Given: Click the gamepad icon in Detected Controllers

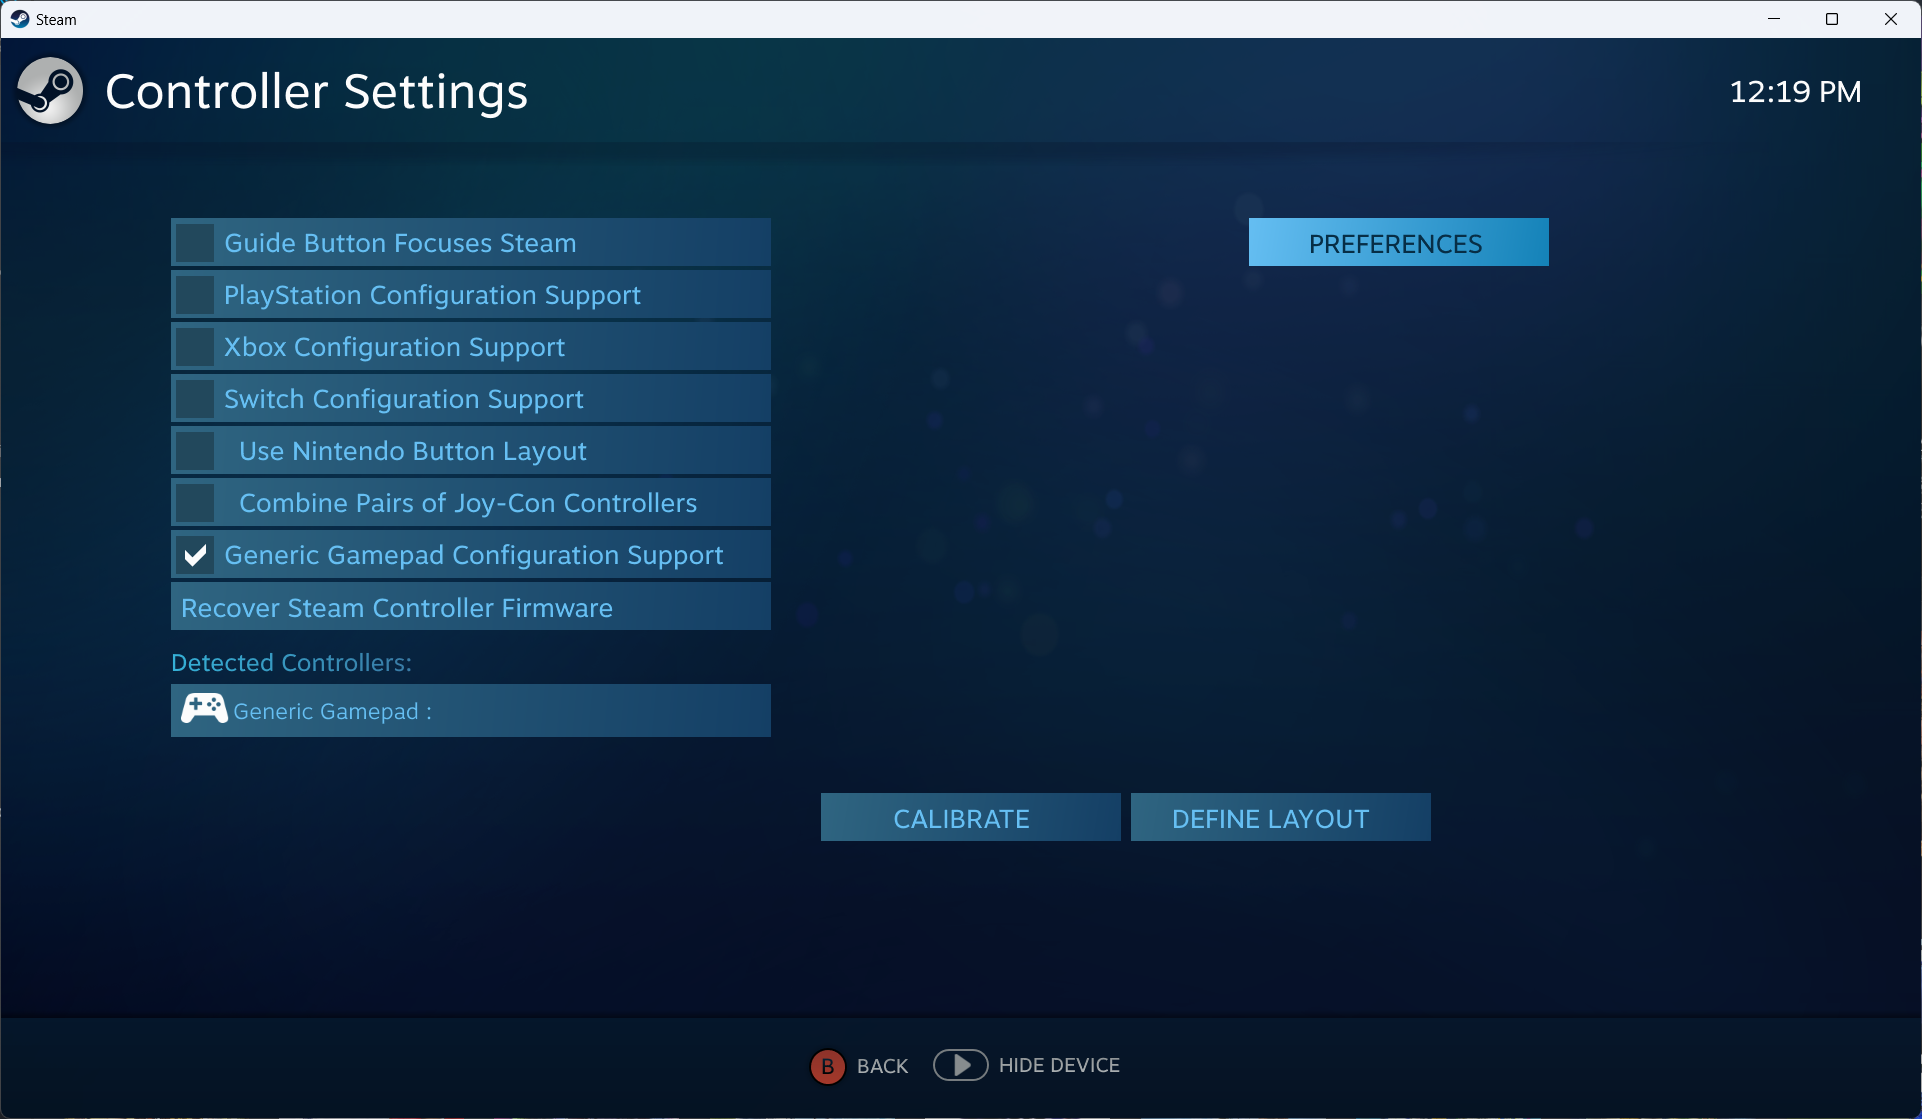Looking at the screenshot, I should coord(204,710).
